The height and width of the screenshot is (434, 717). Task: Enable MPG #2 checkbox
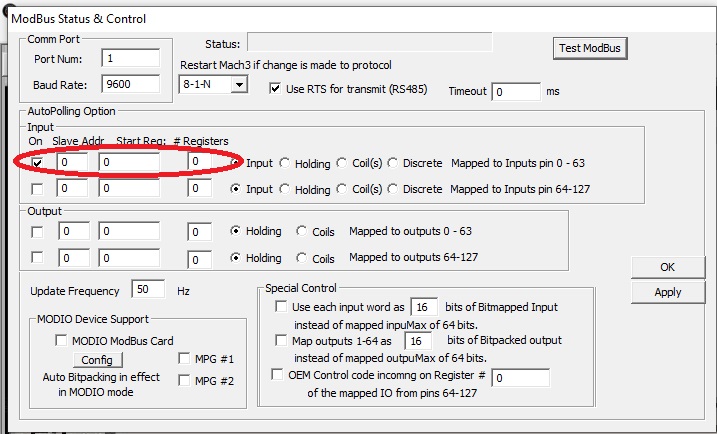tap(184, 380)
